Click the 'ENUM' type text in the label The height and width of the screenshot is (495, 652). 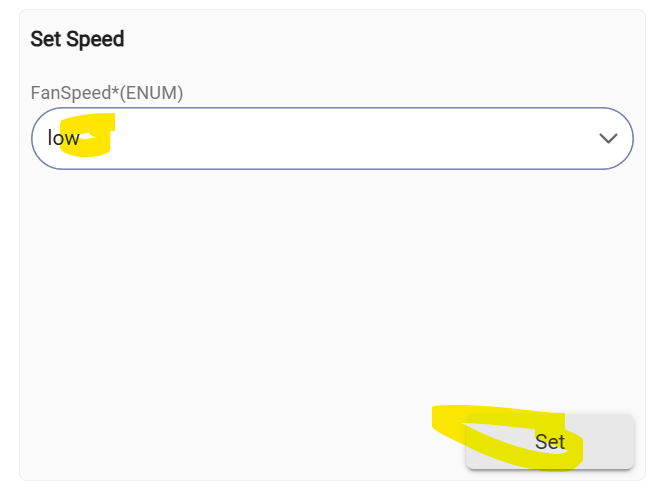pyautogui.click(x=158, y=92)
